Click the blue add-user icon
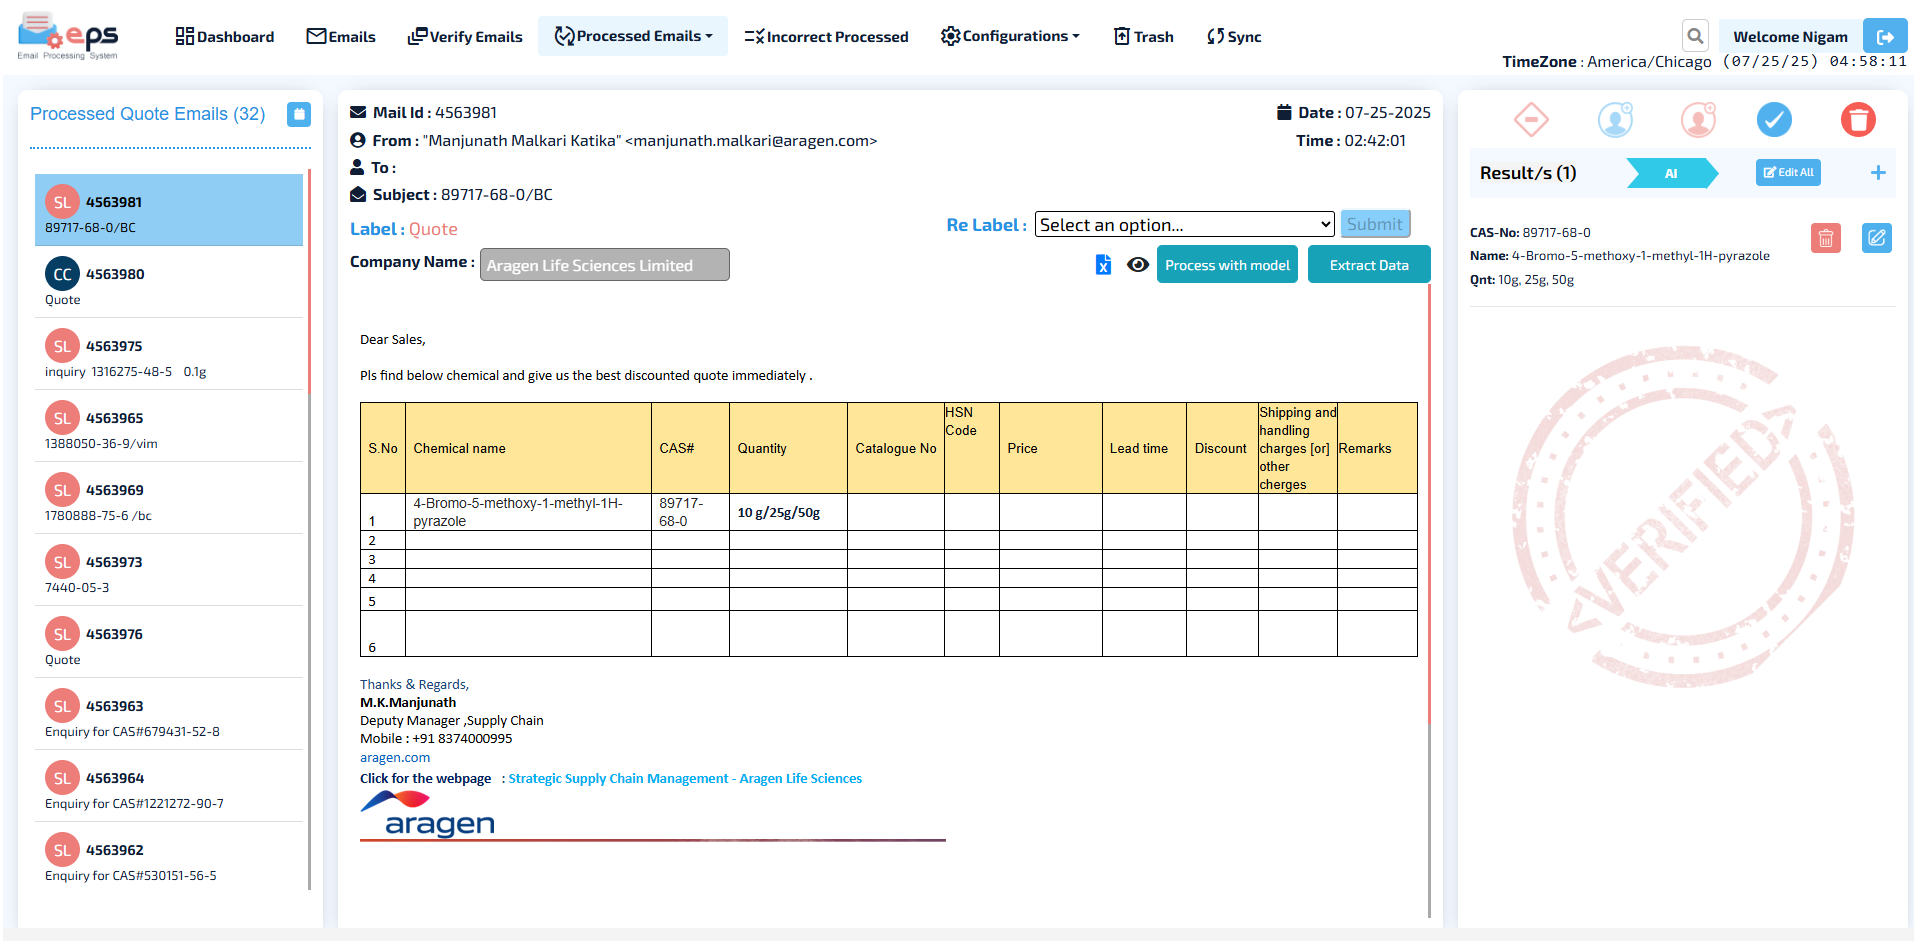This screenshot has height=941, width=1917. pyautogui.click(x=1614, y=120)
